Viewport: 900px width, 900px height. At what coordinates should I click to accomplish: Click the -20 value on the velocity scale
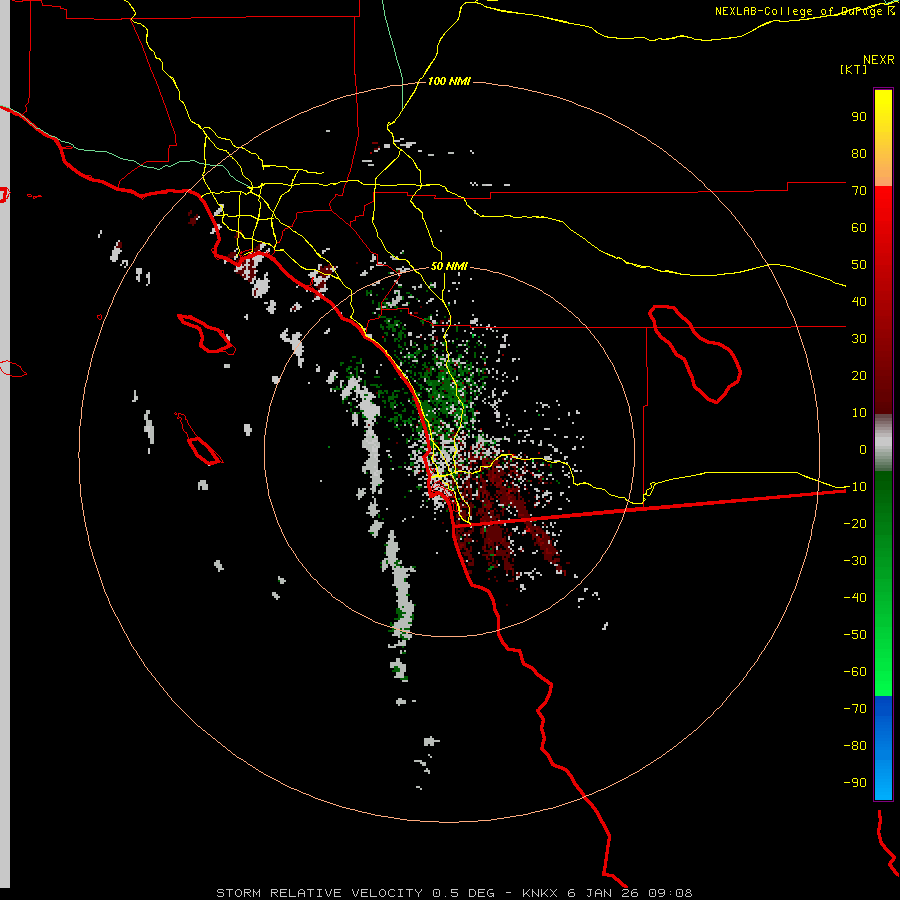coord(855,524)
